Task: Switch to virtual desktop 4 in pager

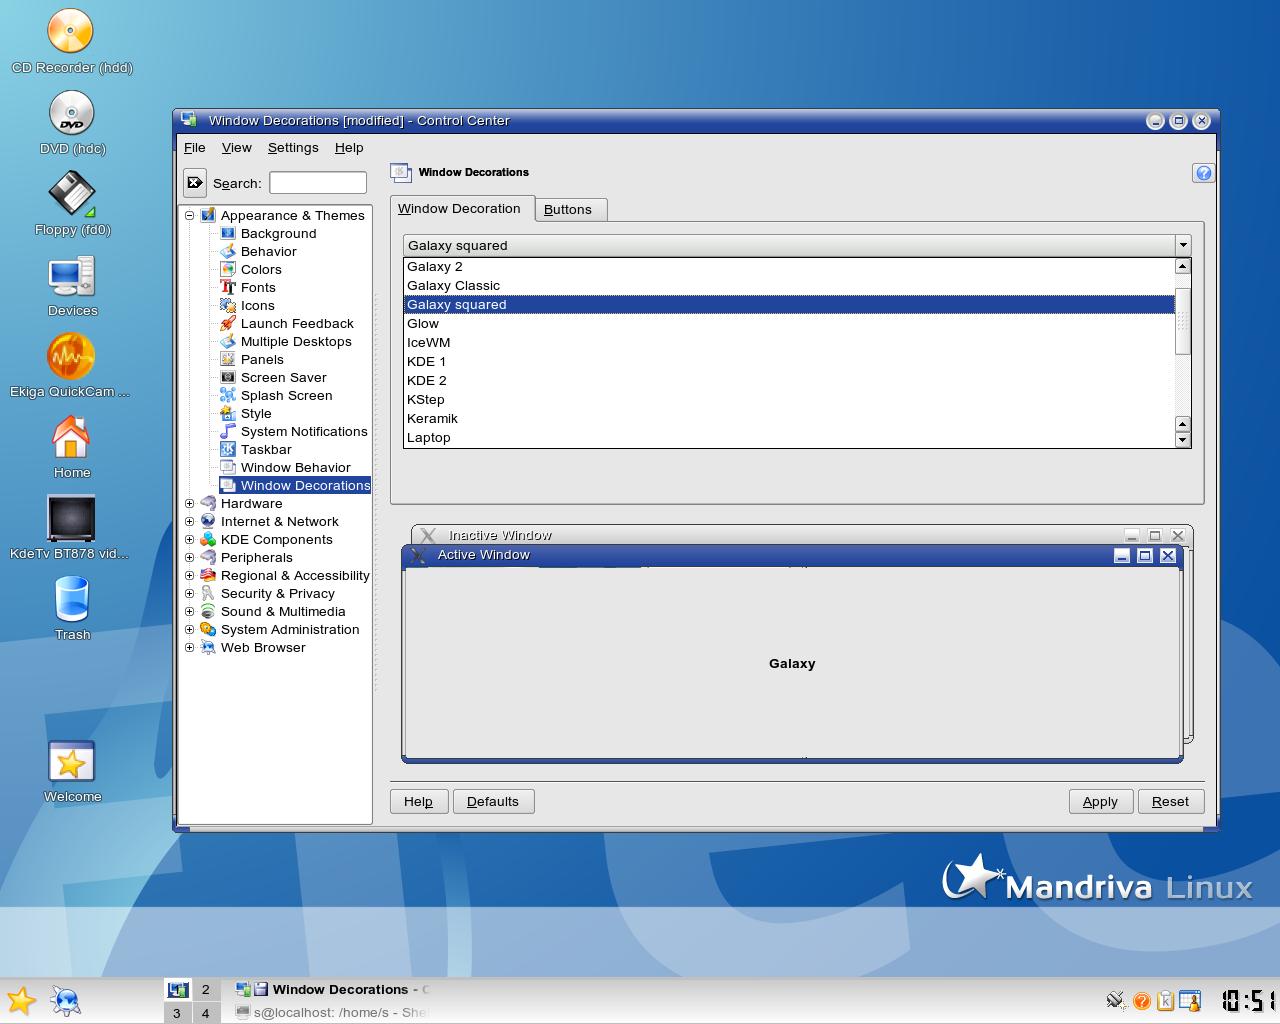Action: tap(205, 1013)
